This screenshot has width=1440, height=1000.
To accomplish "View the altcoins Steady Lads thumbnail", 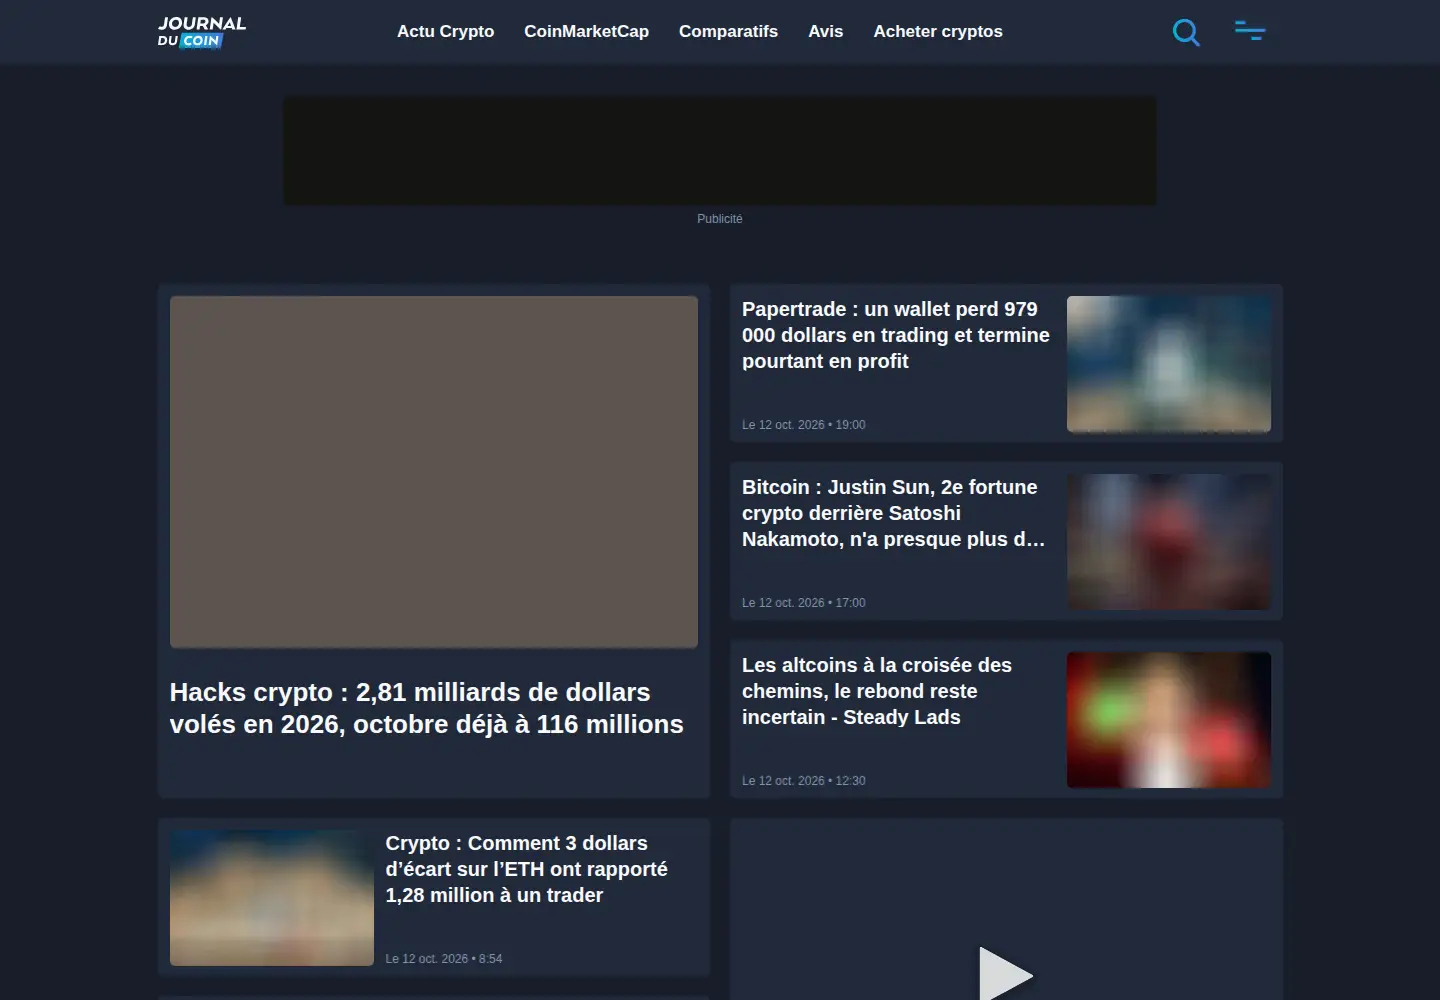I will [x=1169, y=720].
